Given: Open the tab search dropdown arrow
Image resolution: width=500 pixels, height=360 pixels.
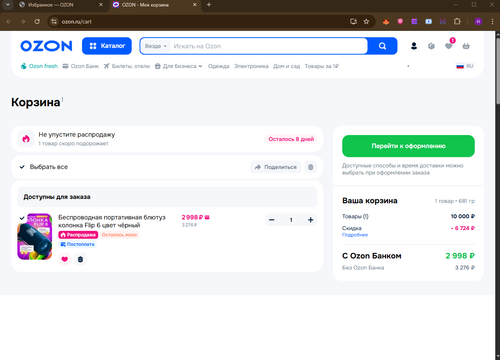Looking at the screenshot, I should pyautogui.click(x=7, y=5).
